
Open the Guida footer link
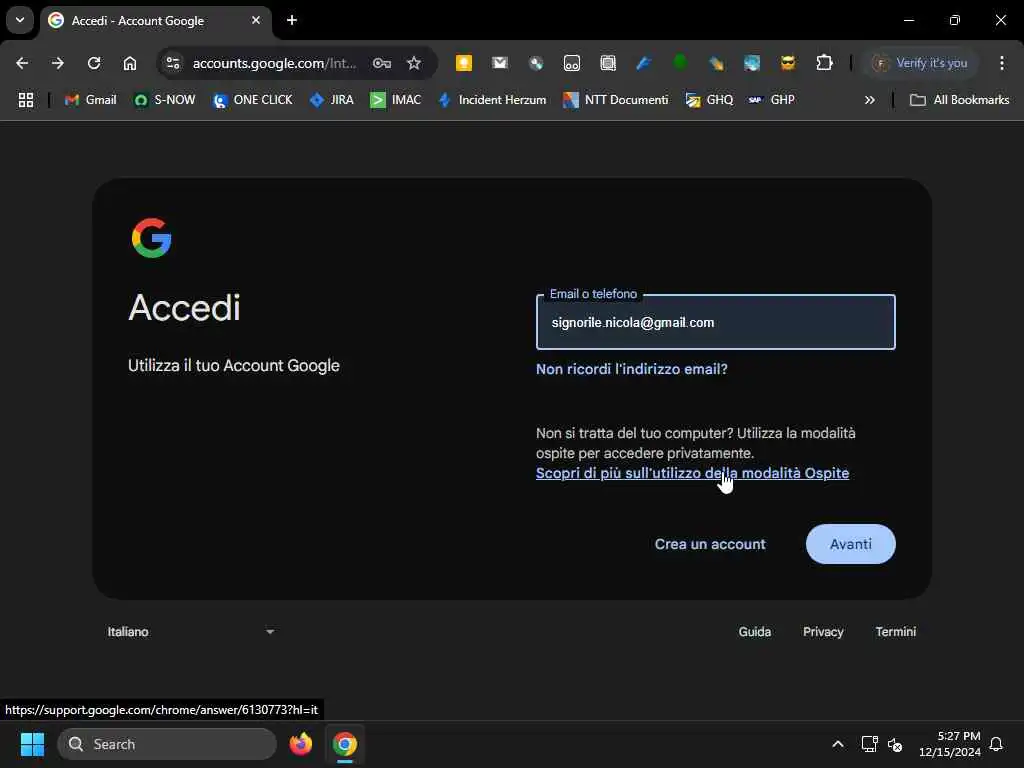pyautogui.click(x=754, y=632)
